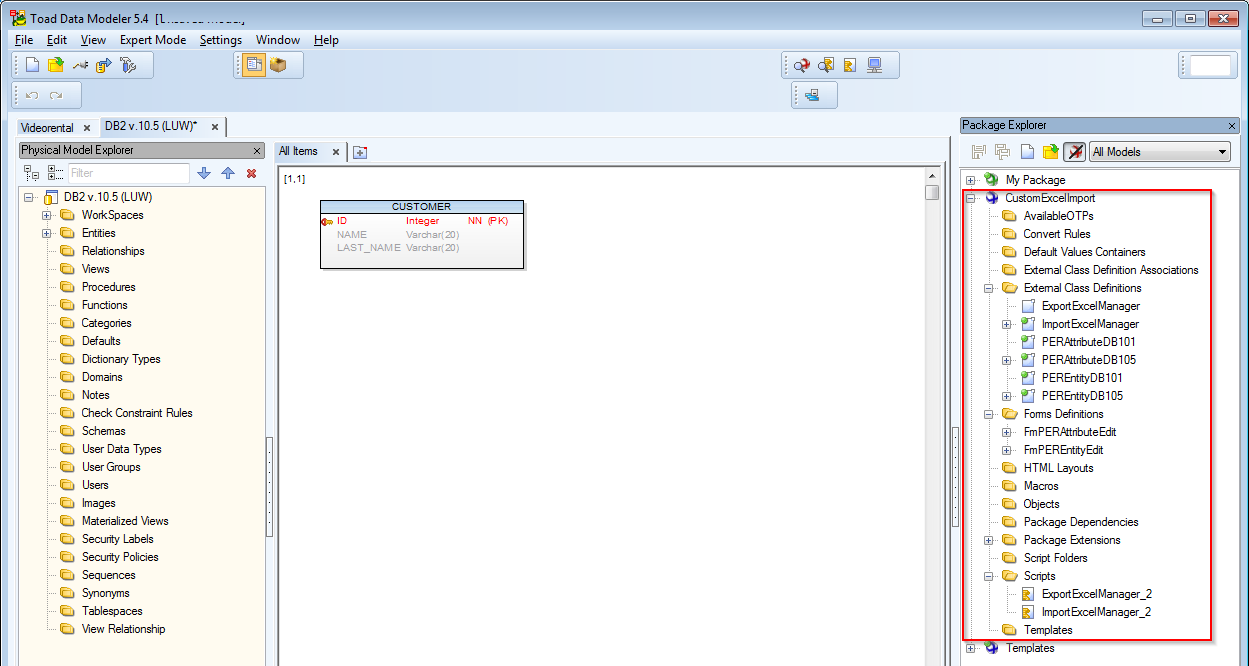
Task: Click the monitor icon in the top toolbar
Action: 875,66
